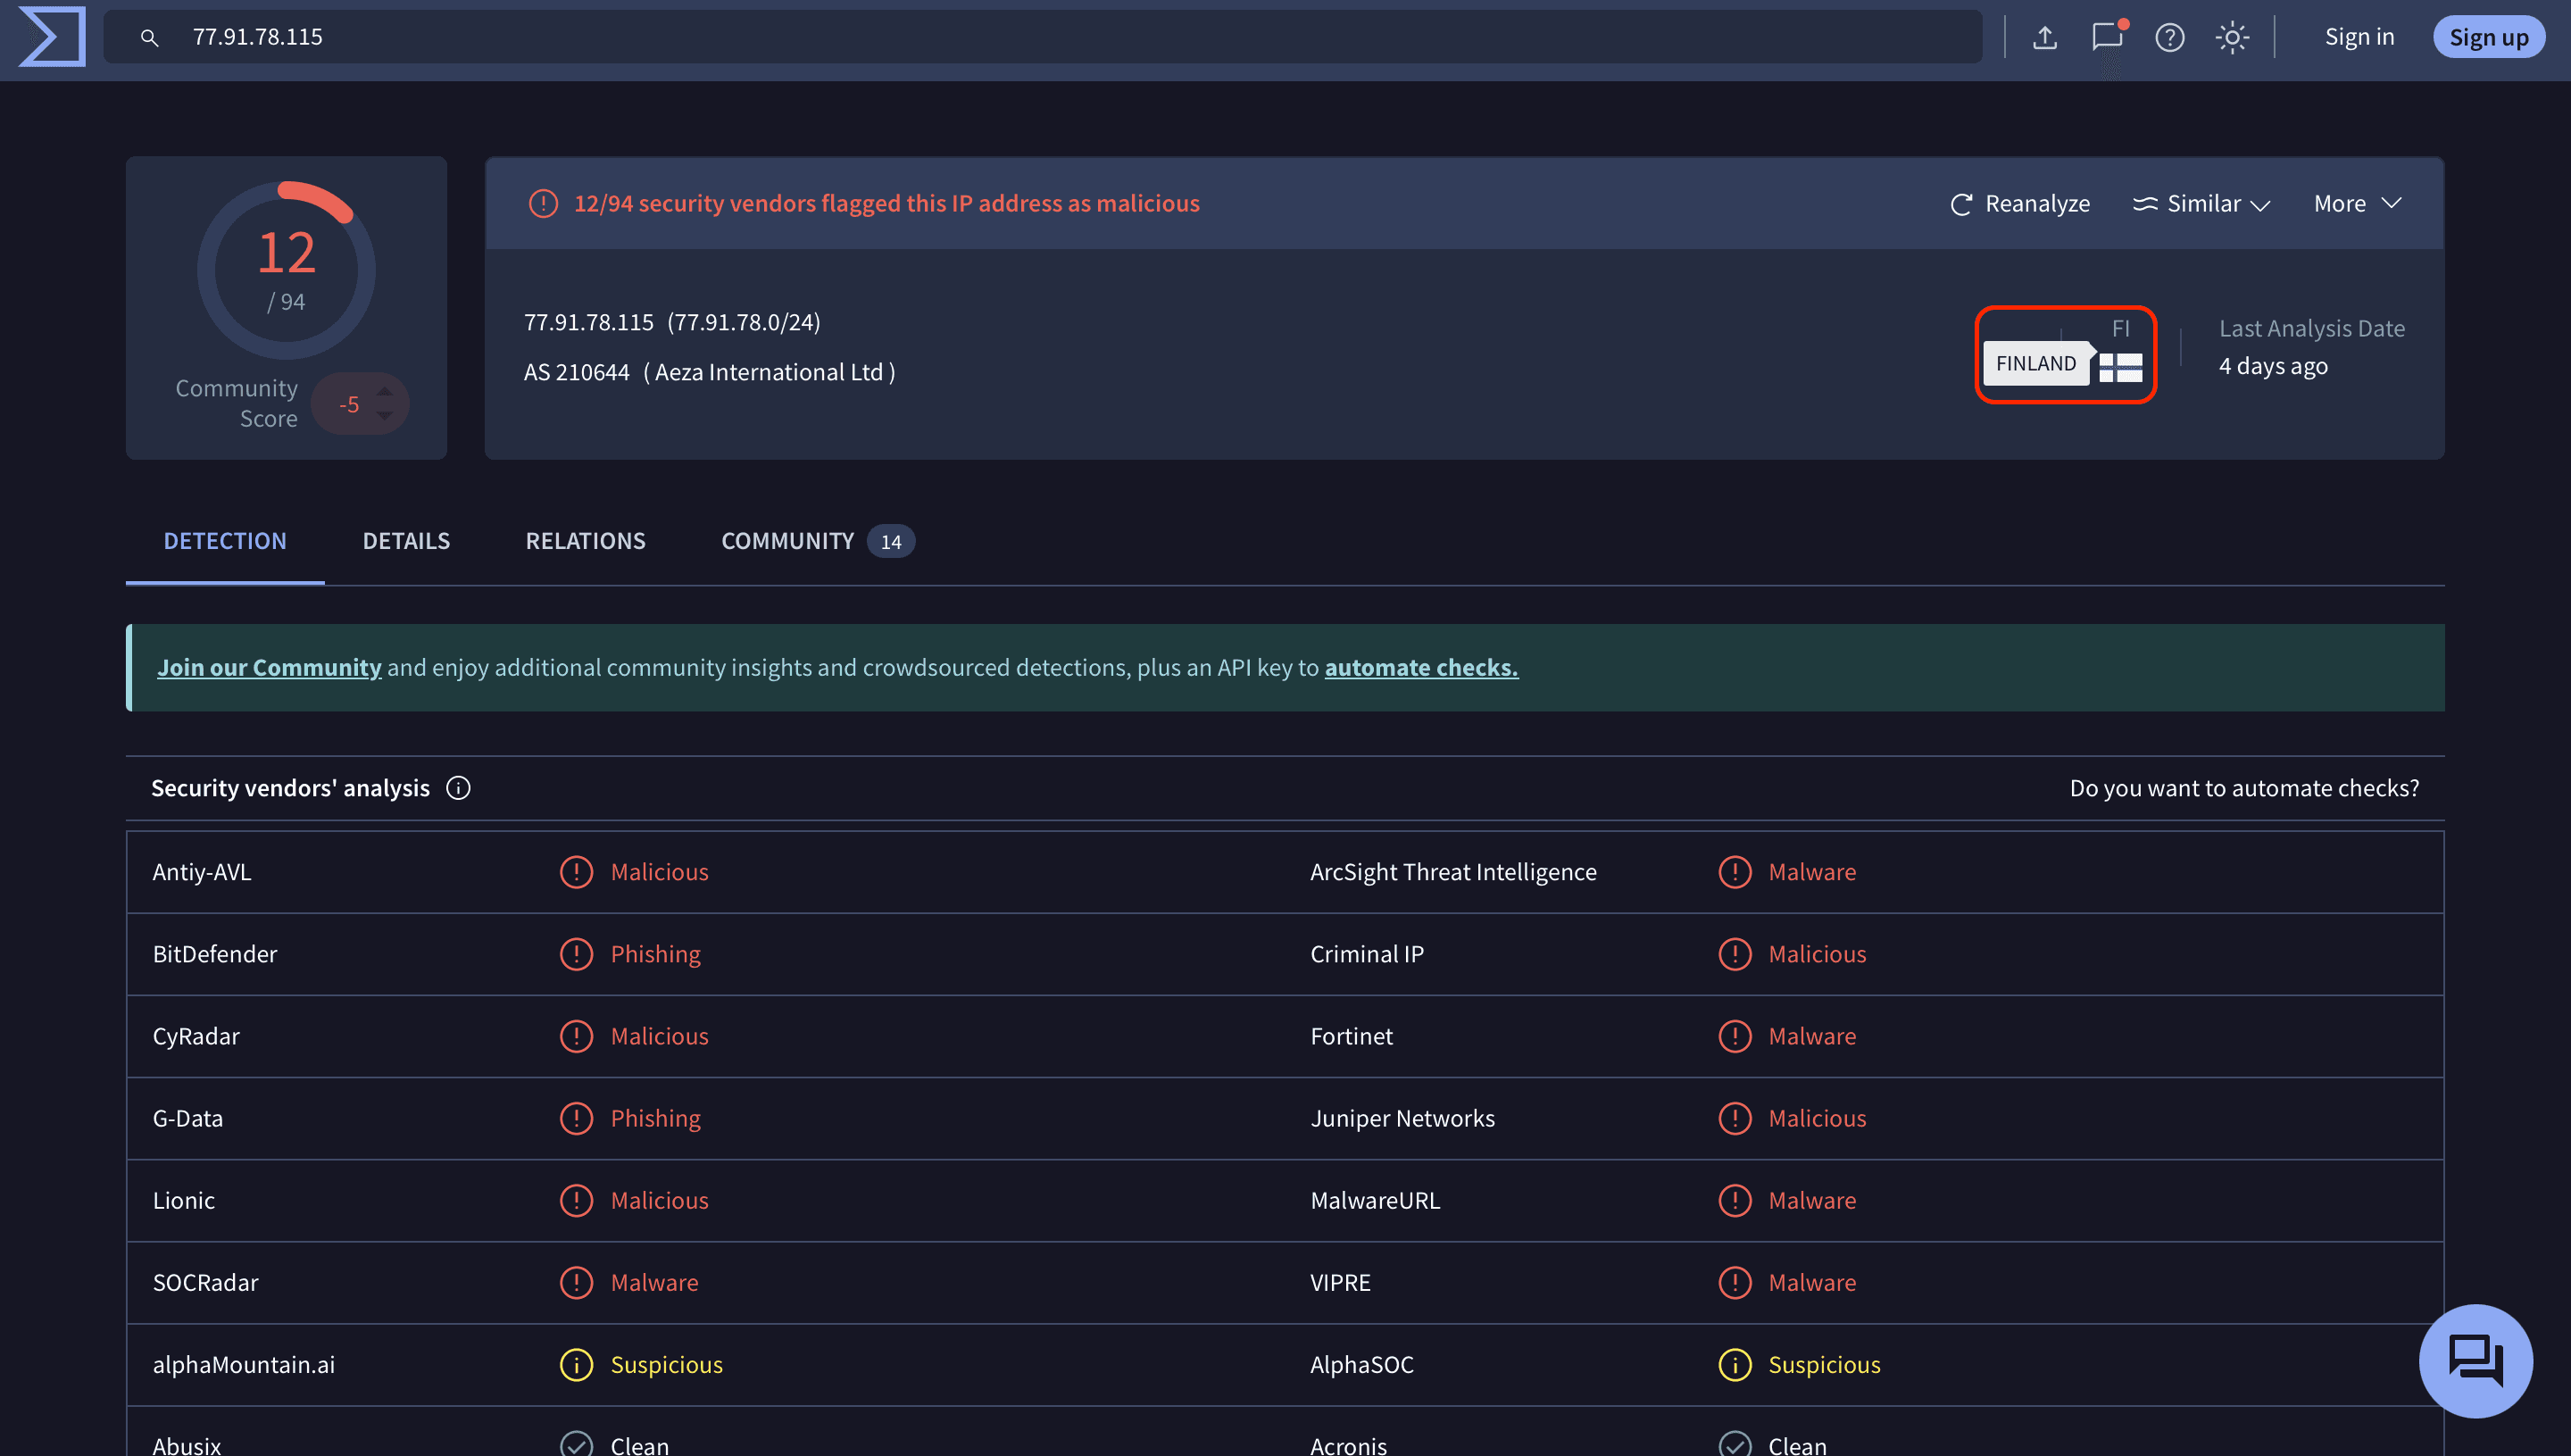
Task: Vote community score up arrow
Action: pos(384,391)
